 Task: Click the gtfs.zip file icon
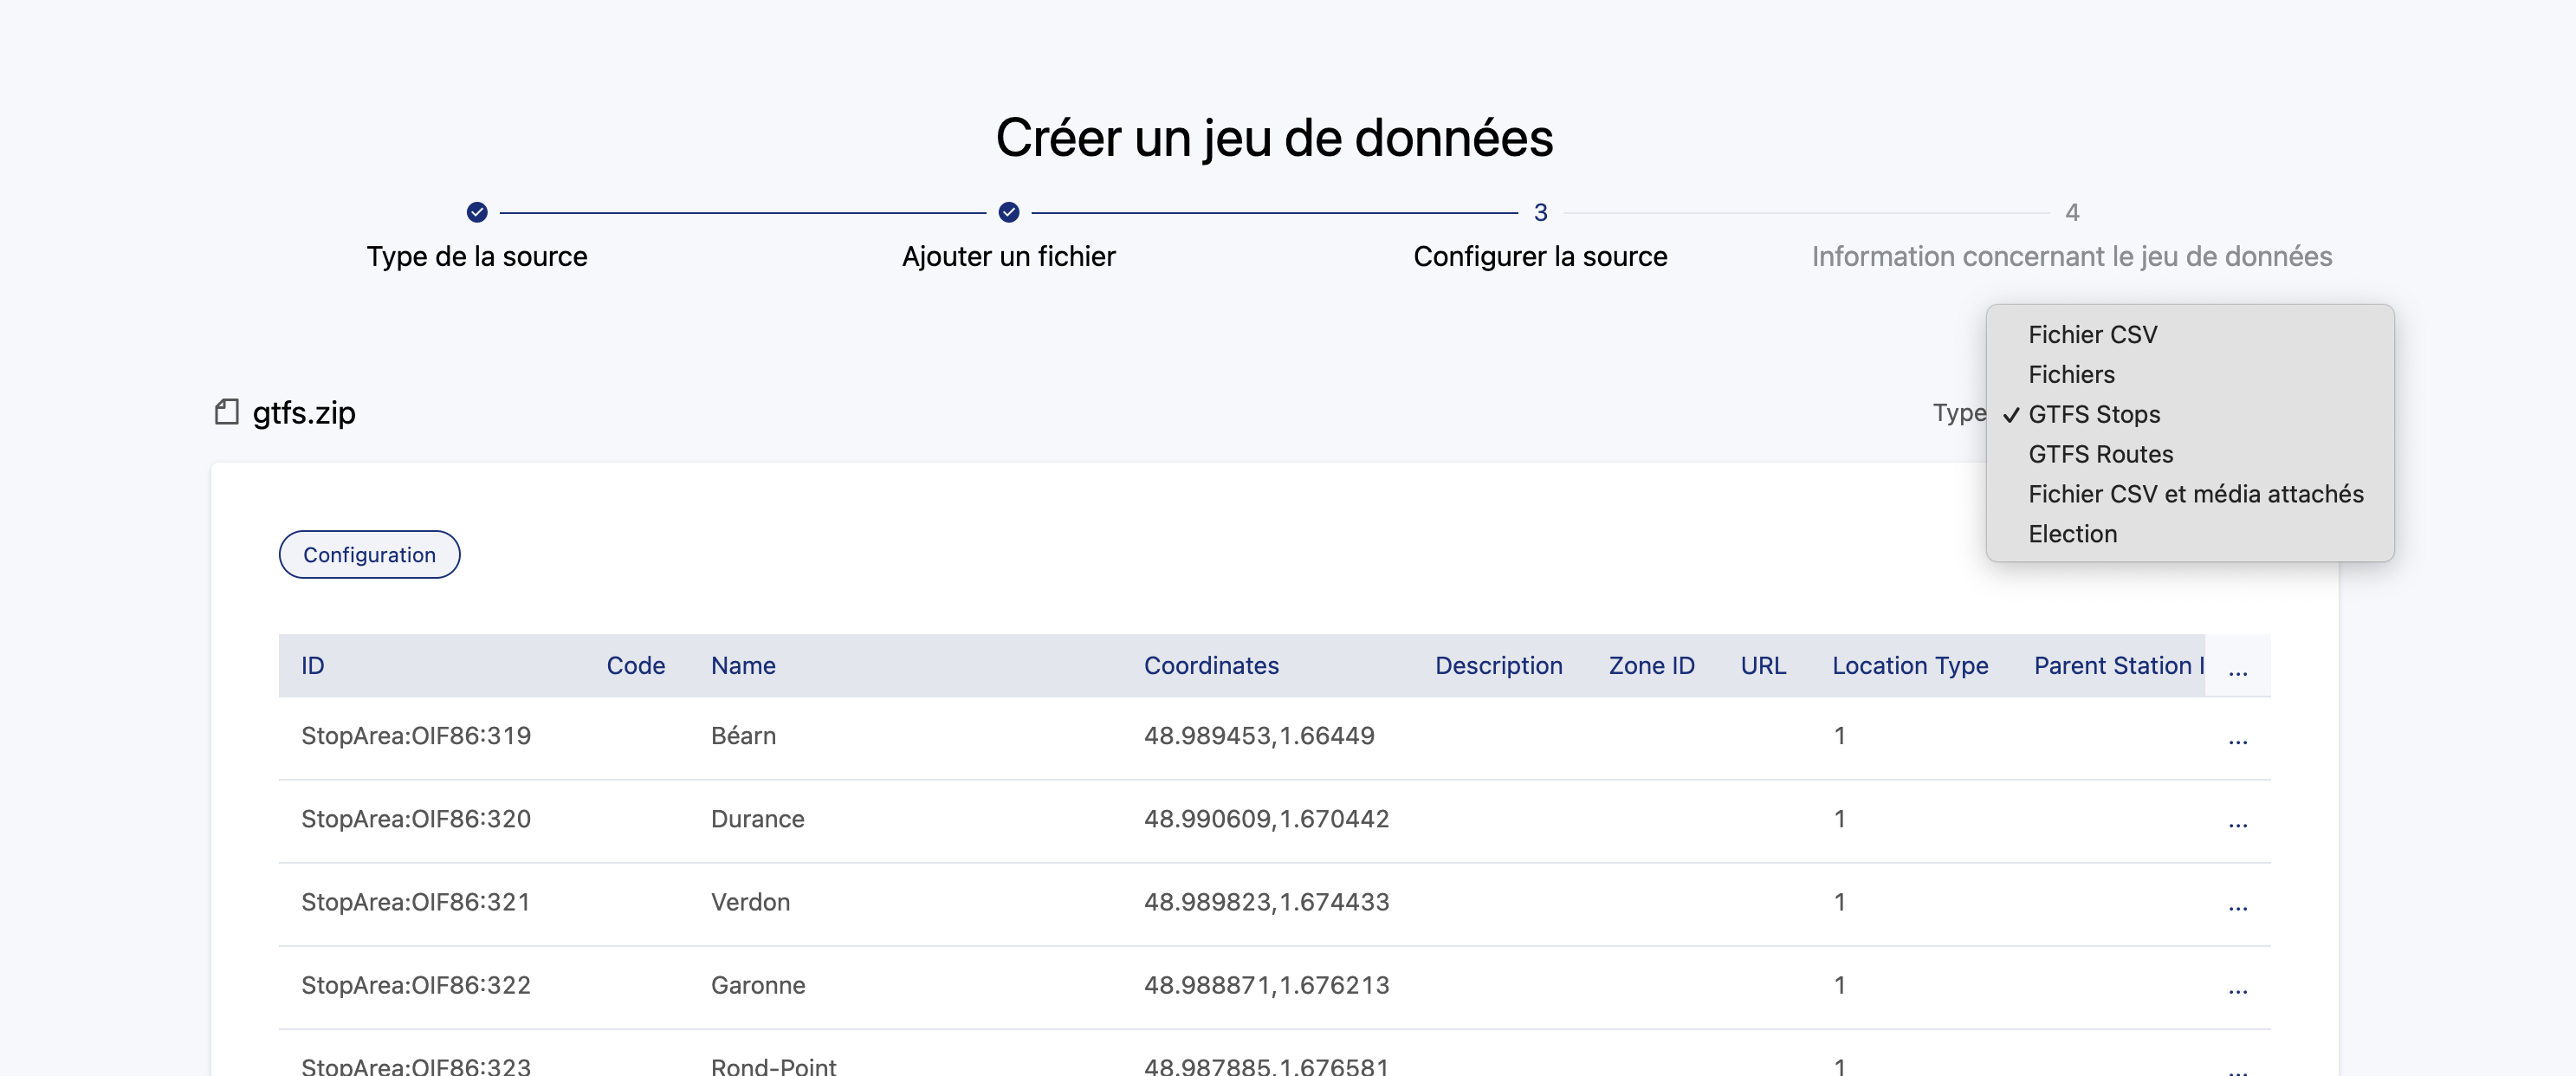(227, 412)
